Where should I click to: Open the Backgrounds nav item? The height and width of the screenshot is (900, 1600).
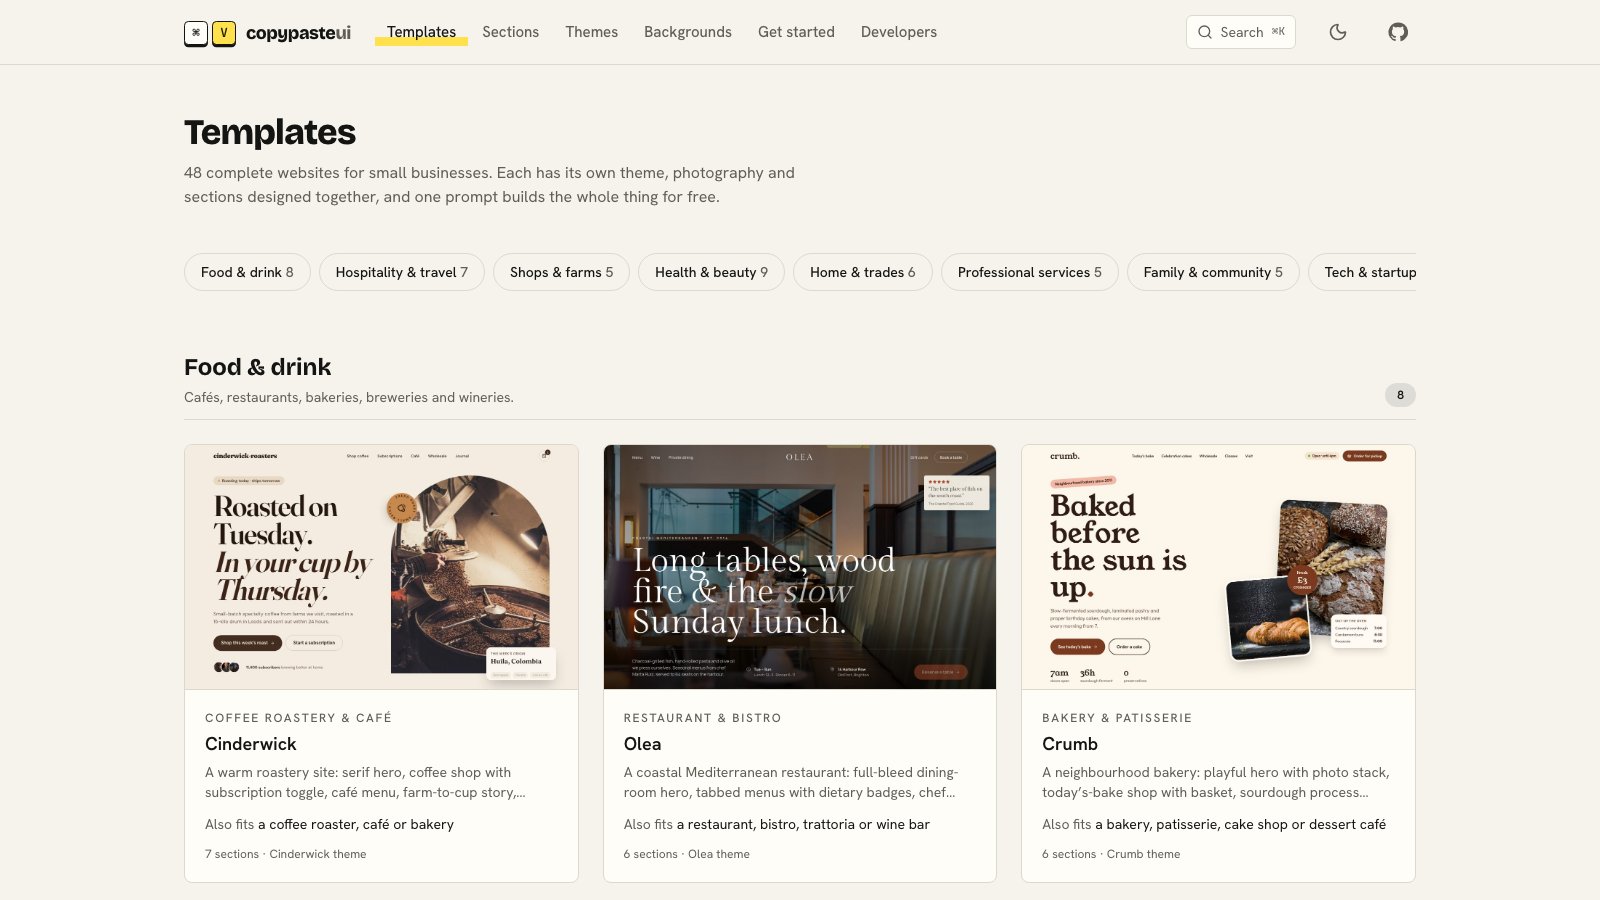pos(688,32)
